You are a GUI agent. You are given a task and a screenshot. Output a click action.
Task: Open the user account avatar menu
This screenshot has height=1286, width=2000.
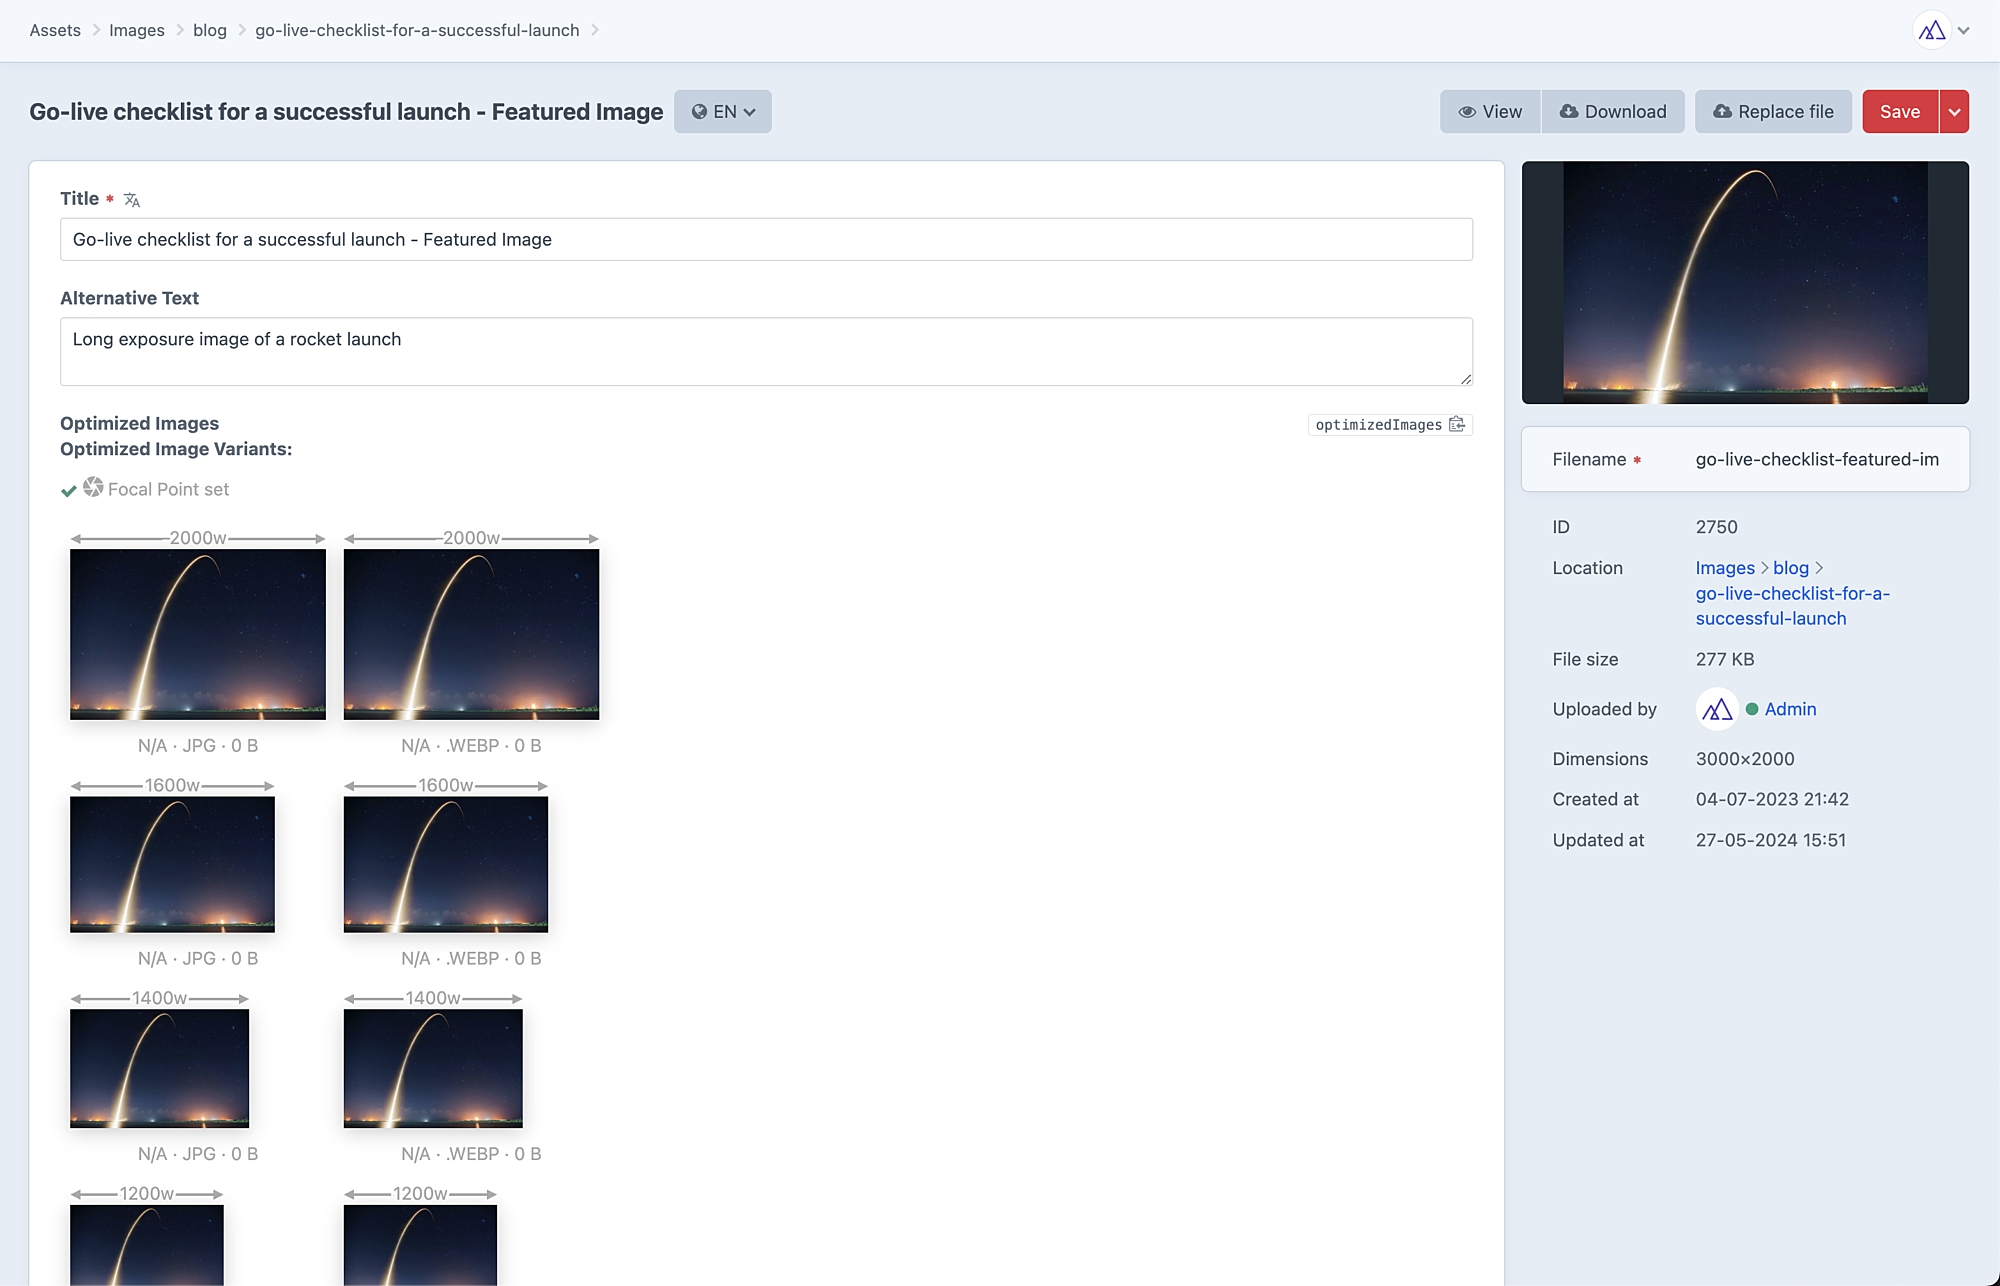click(x=1931, y=30)
